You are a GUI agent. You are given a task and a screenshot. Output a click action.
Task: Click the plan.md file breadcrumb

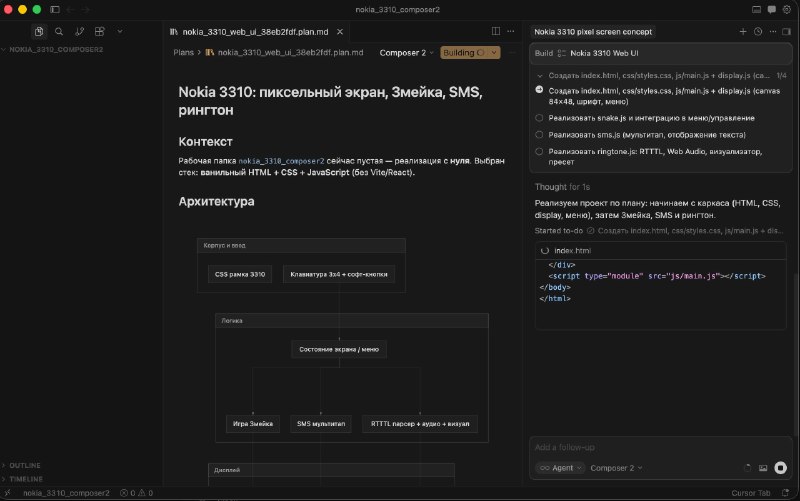[285, 53]
